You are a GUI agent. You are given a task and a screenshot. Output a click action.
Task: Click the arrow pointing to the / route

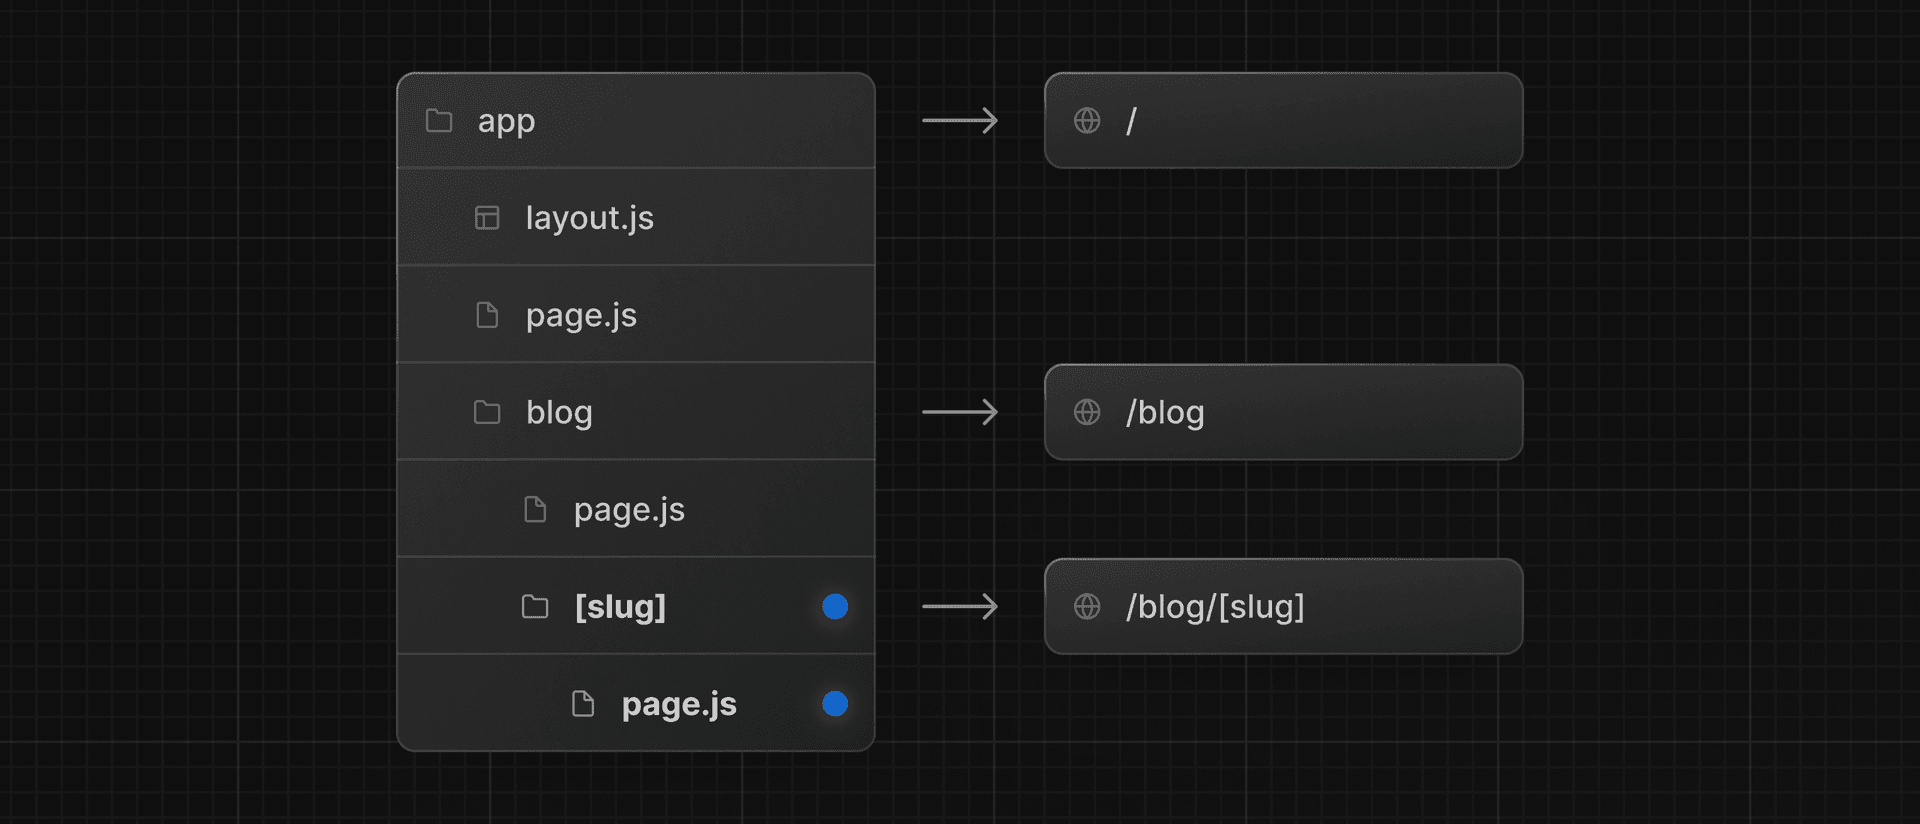960,121
